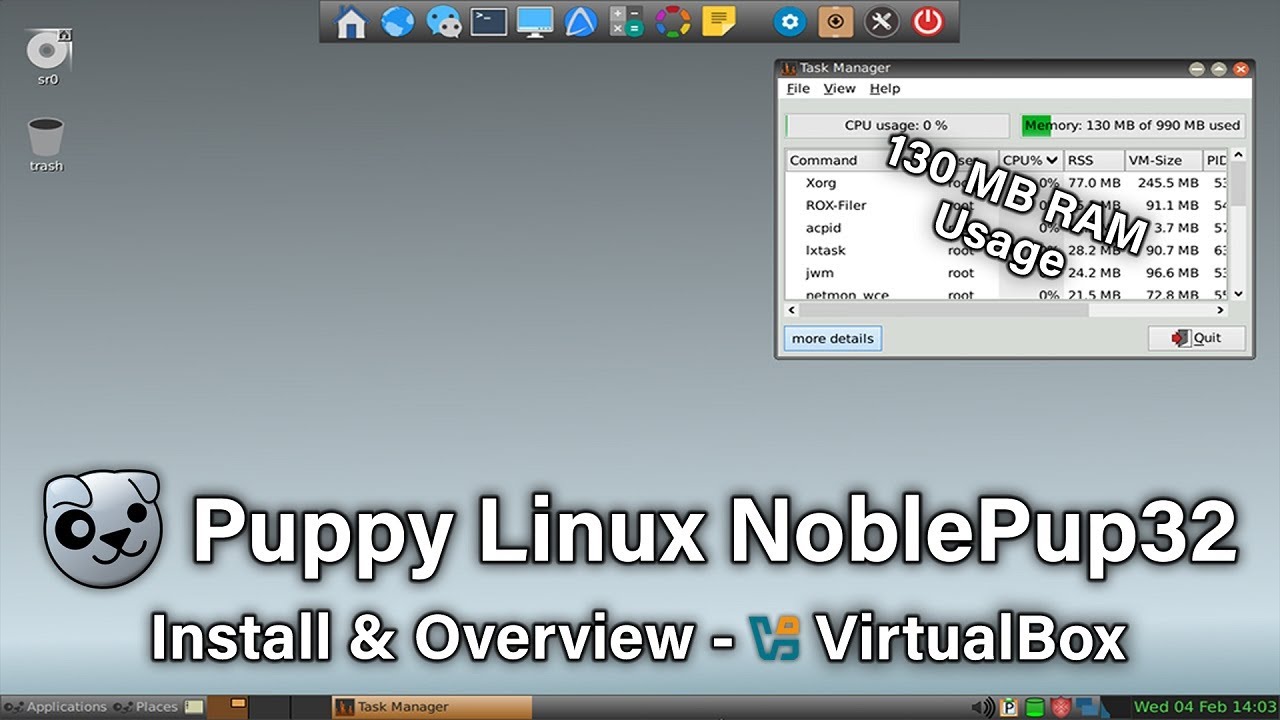Click the green storage cylinder tray icon
This screenshot has width=1280, height=720.
(x=1036, y=707)
